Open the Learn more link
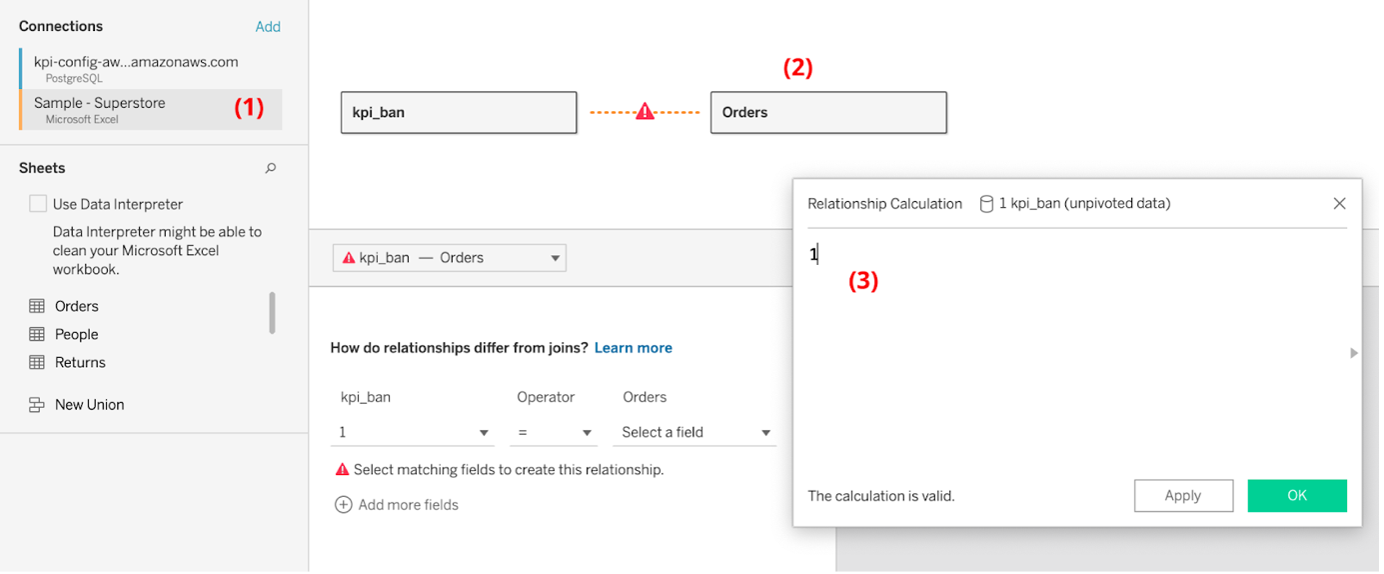This screenshot has width=1384, height=574. click(x=633, y=348)
